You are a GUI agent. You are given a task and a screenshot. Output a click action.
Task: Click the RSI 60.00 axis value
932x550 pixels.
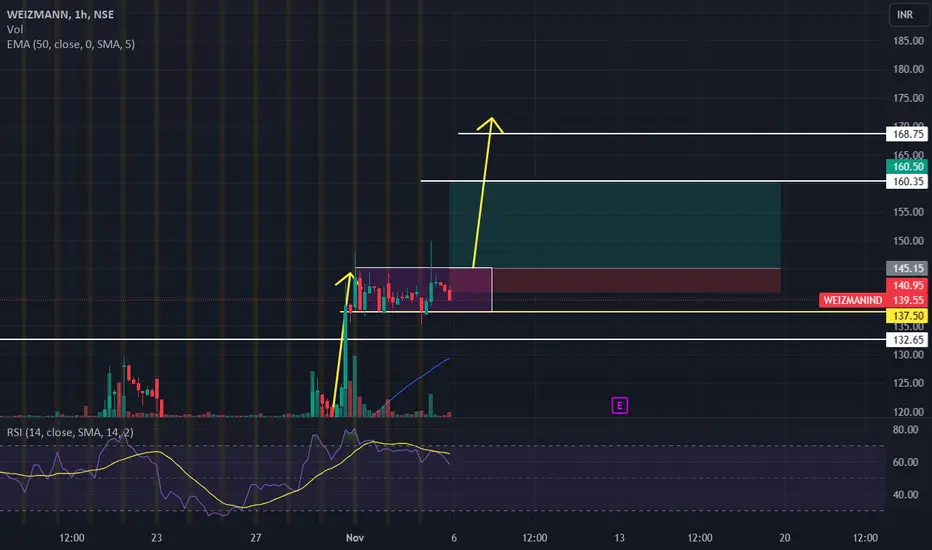tap(906, 462)
